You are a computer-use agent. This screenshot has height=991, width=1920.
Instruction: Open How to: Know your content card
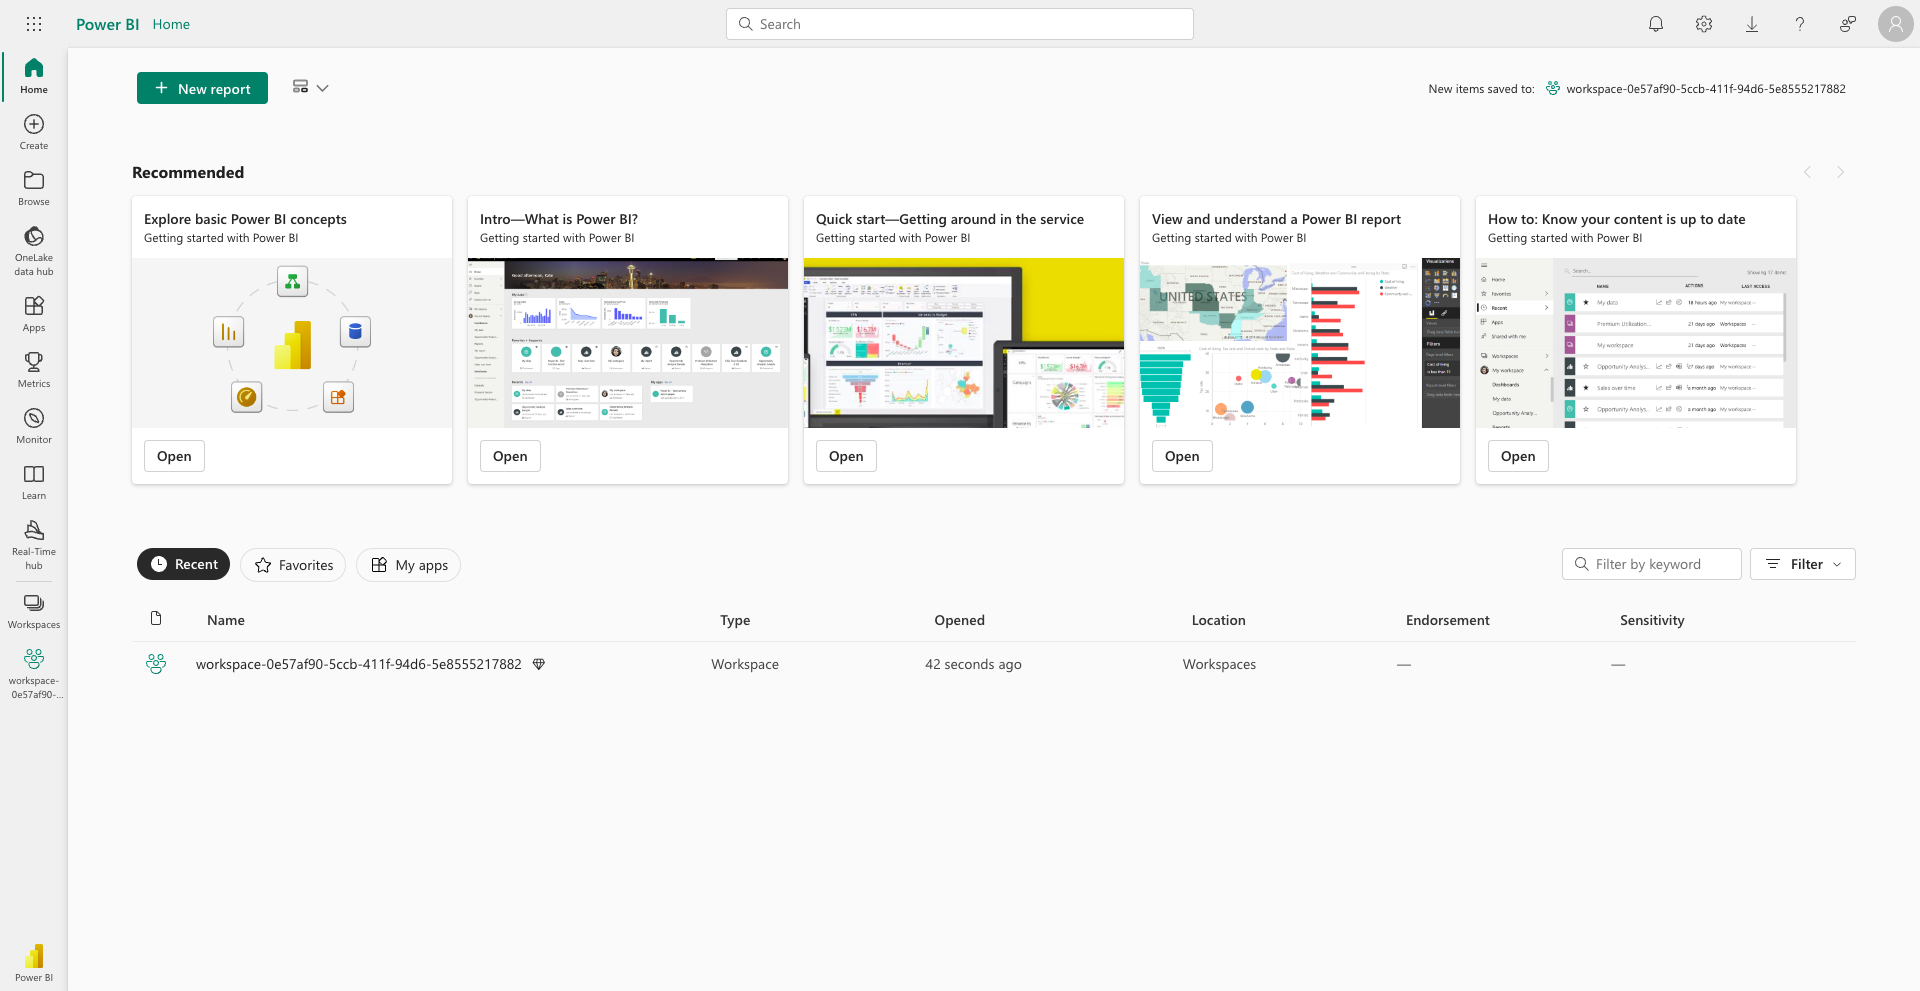[1518, 456]
